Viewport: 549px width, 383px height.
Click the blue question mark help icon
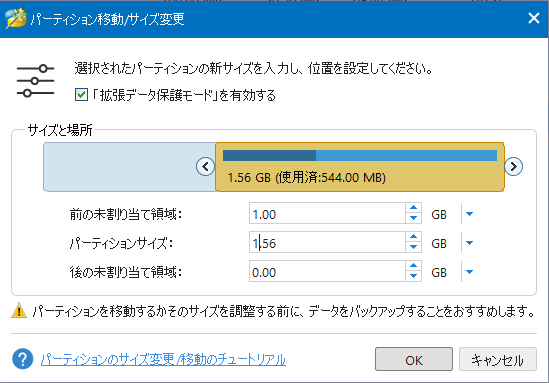22,359
